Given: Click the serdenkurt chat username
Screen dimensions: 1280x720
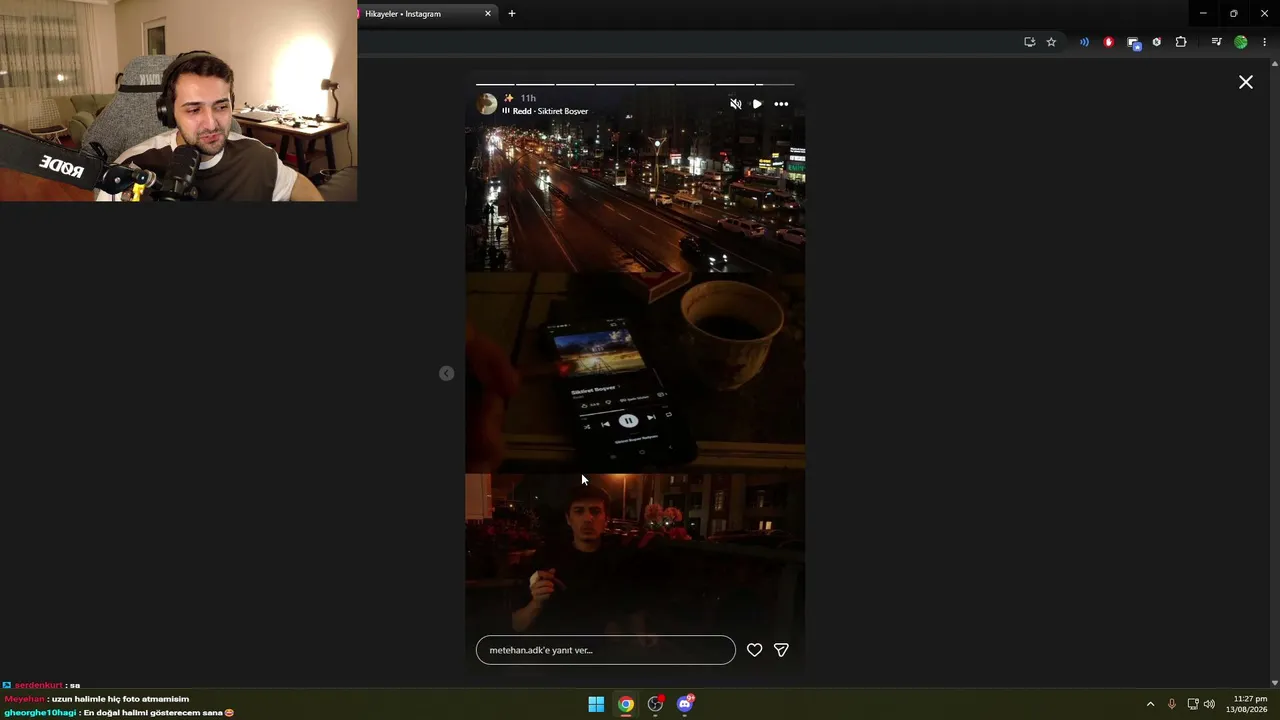Looking at the screenshot, I should tap(39, 685).
